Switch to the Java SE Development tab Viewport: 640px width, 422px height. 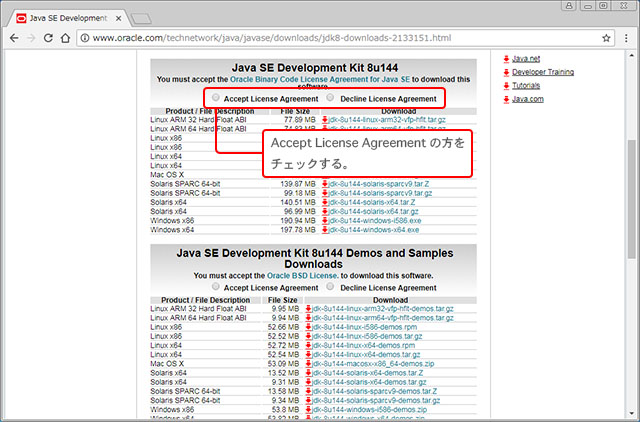pyautogui.click(x=67, y=18)
